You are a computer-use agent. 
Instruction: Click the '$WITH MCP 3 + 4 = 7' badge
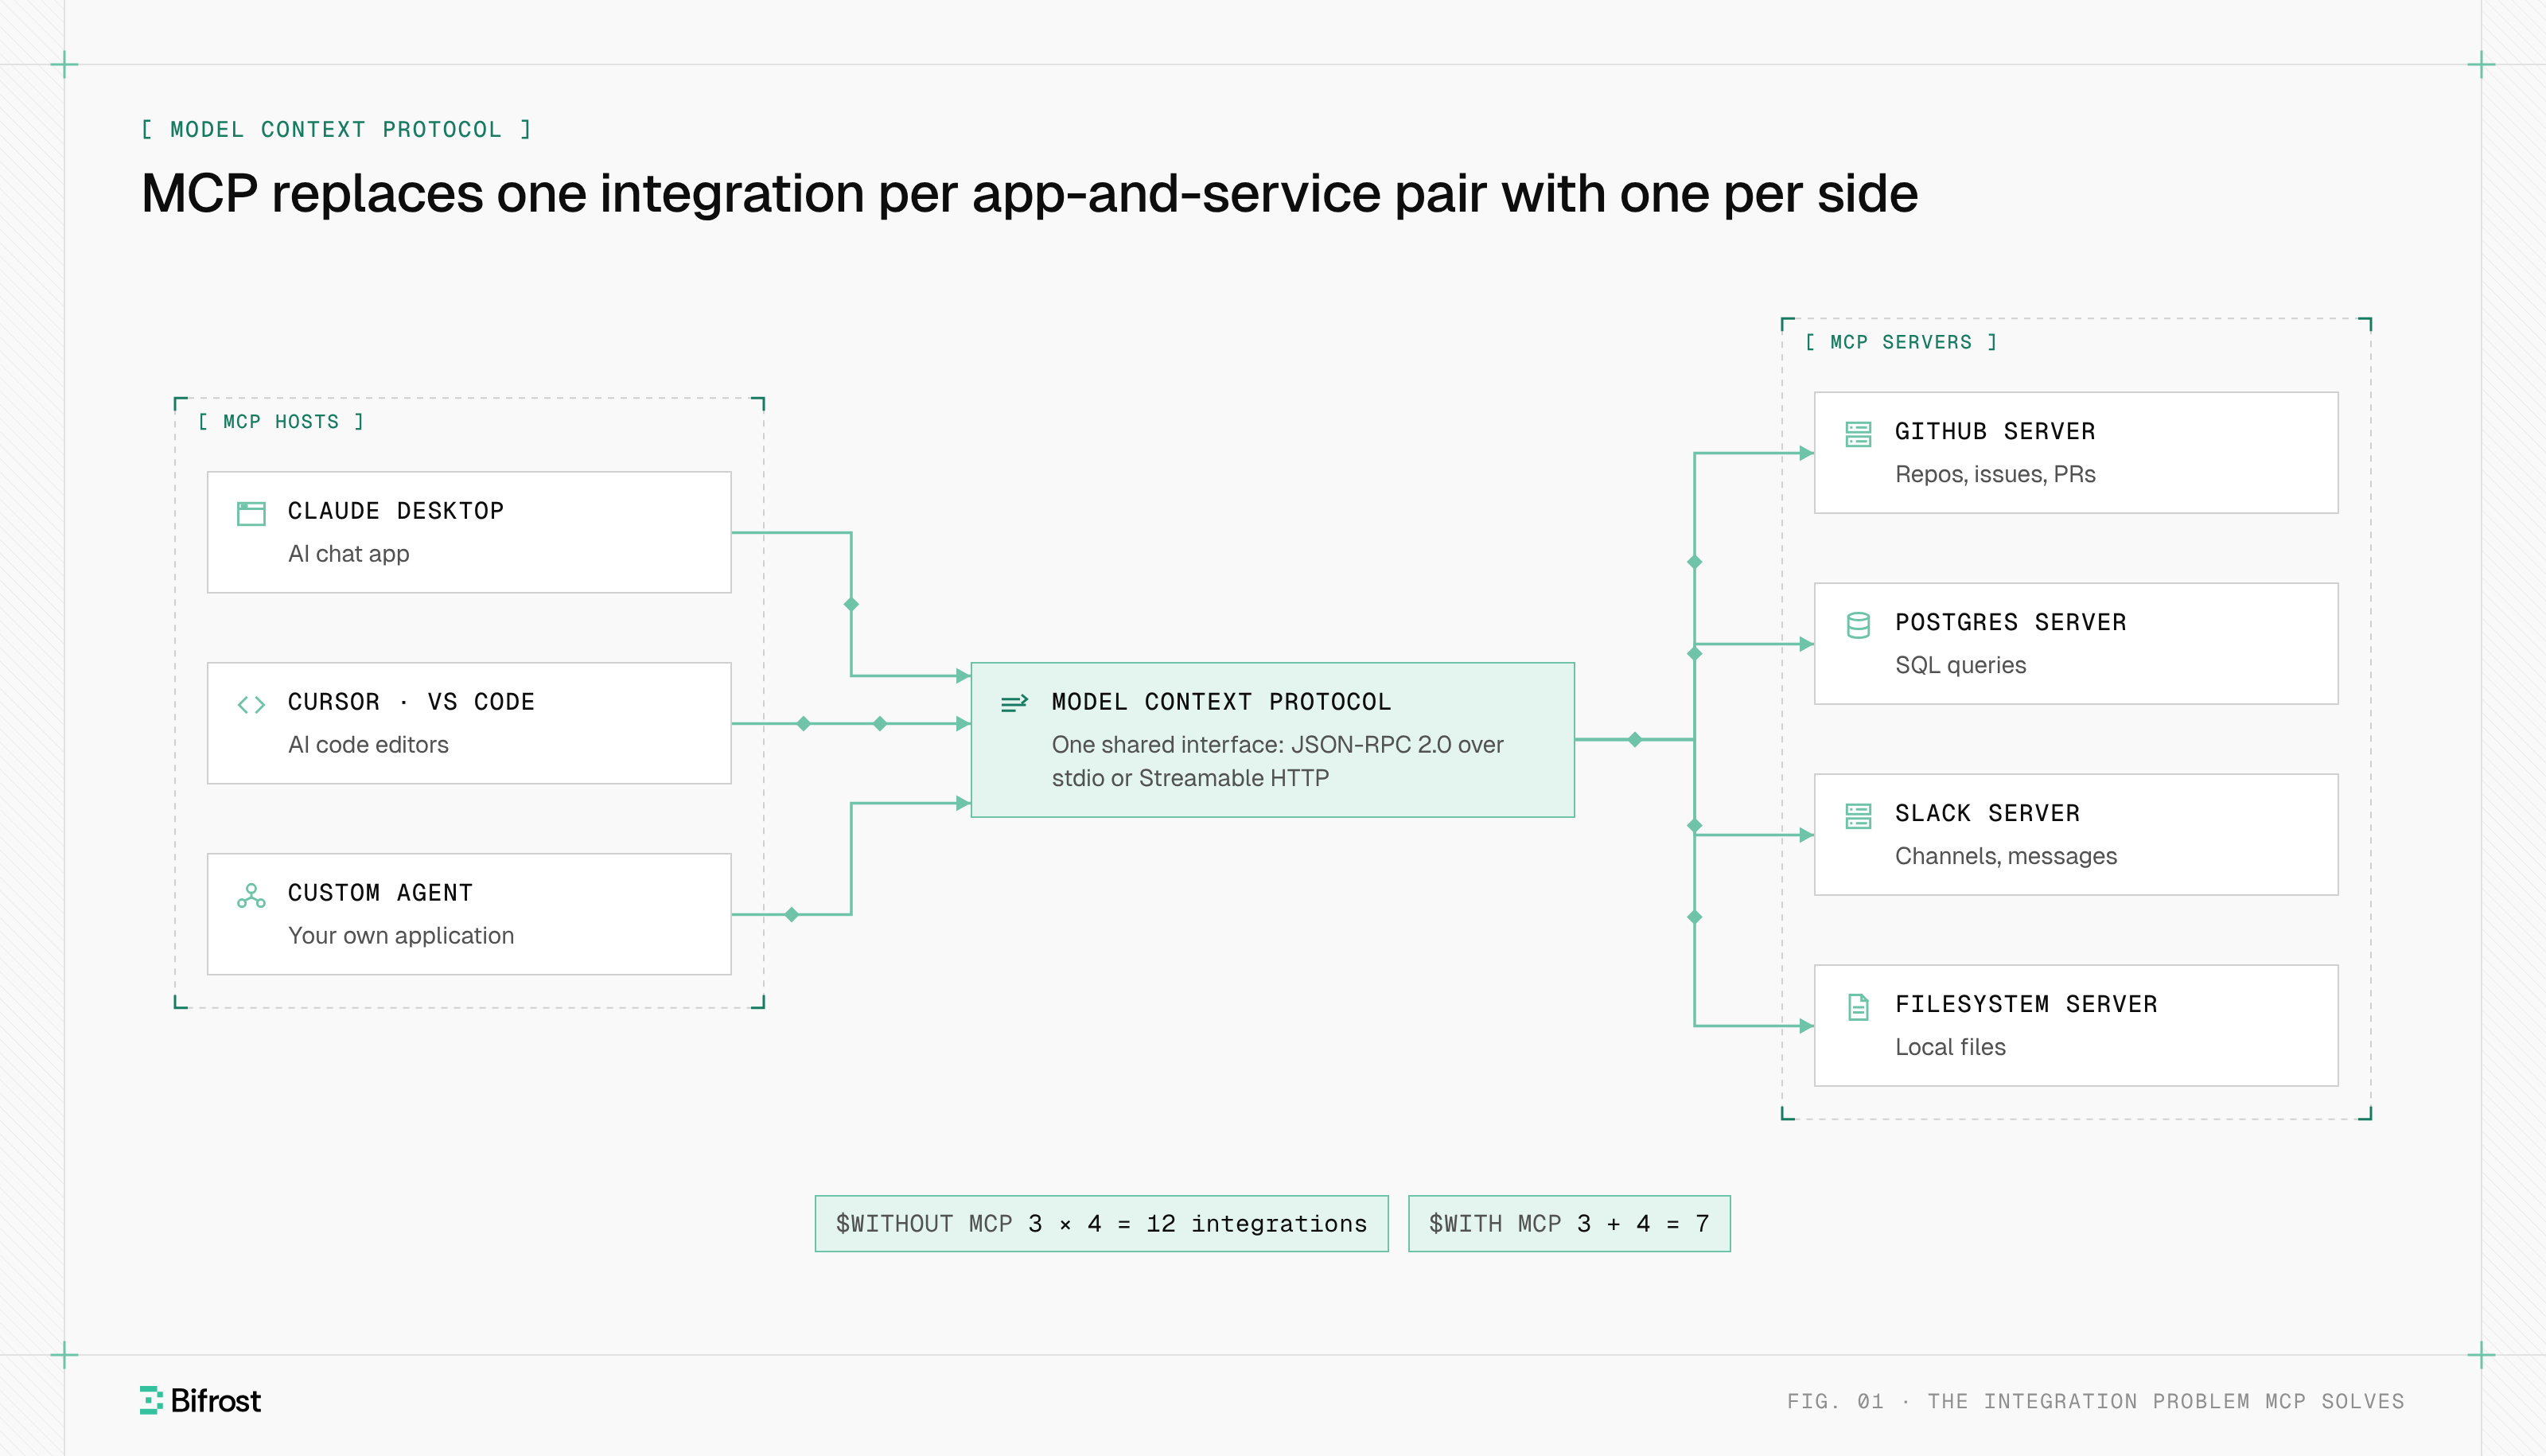(x=1569, y=1223)
